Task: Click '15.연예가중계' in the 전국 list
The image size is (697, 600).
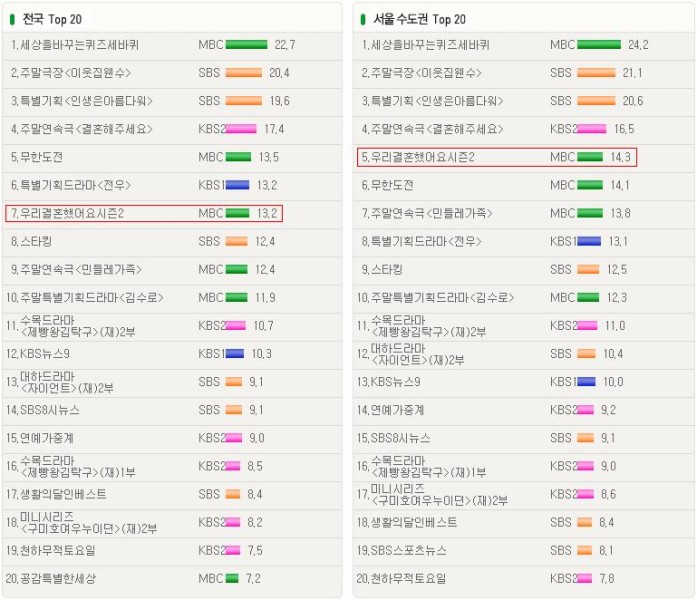Action: (40, 438)
